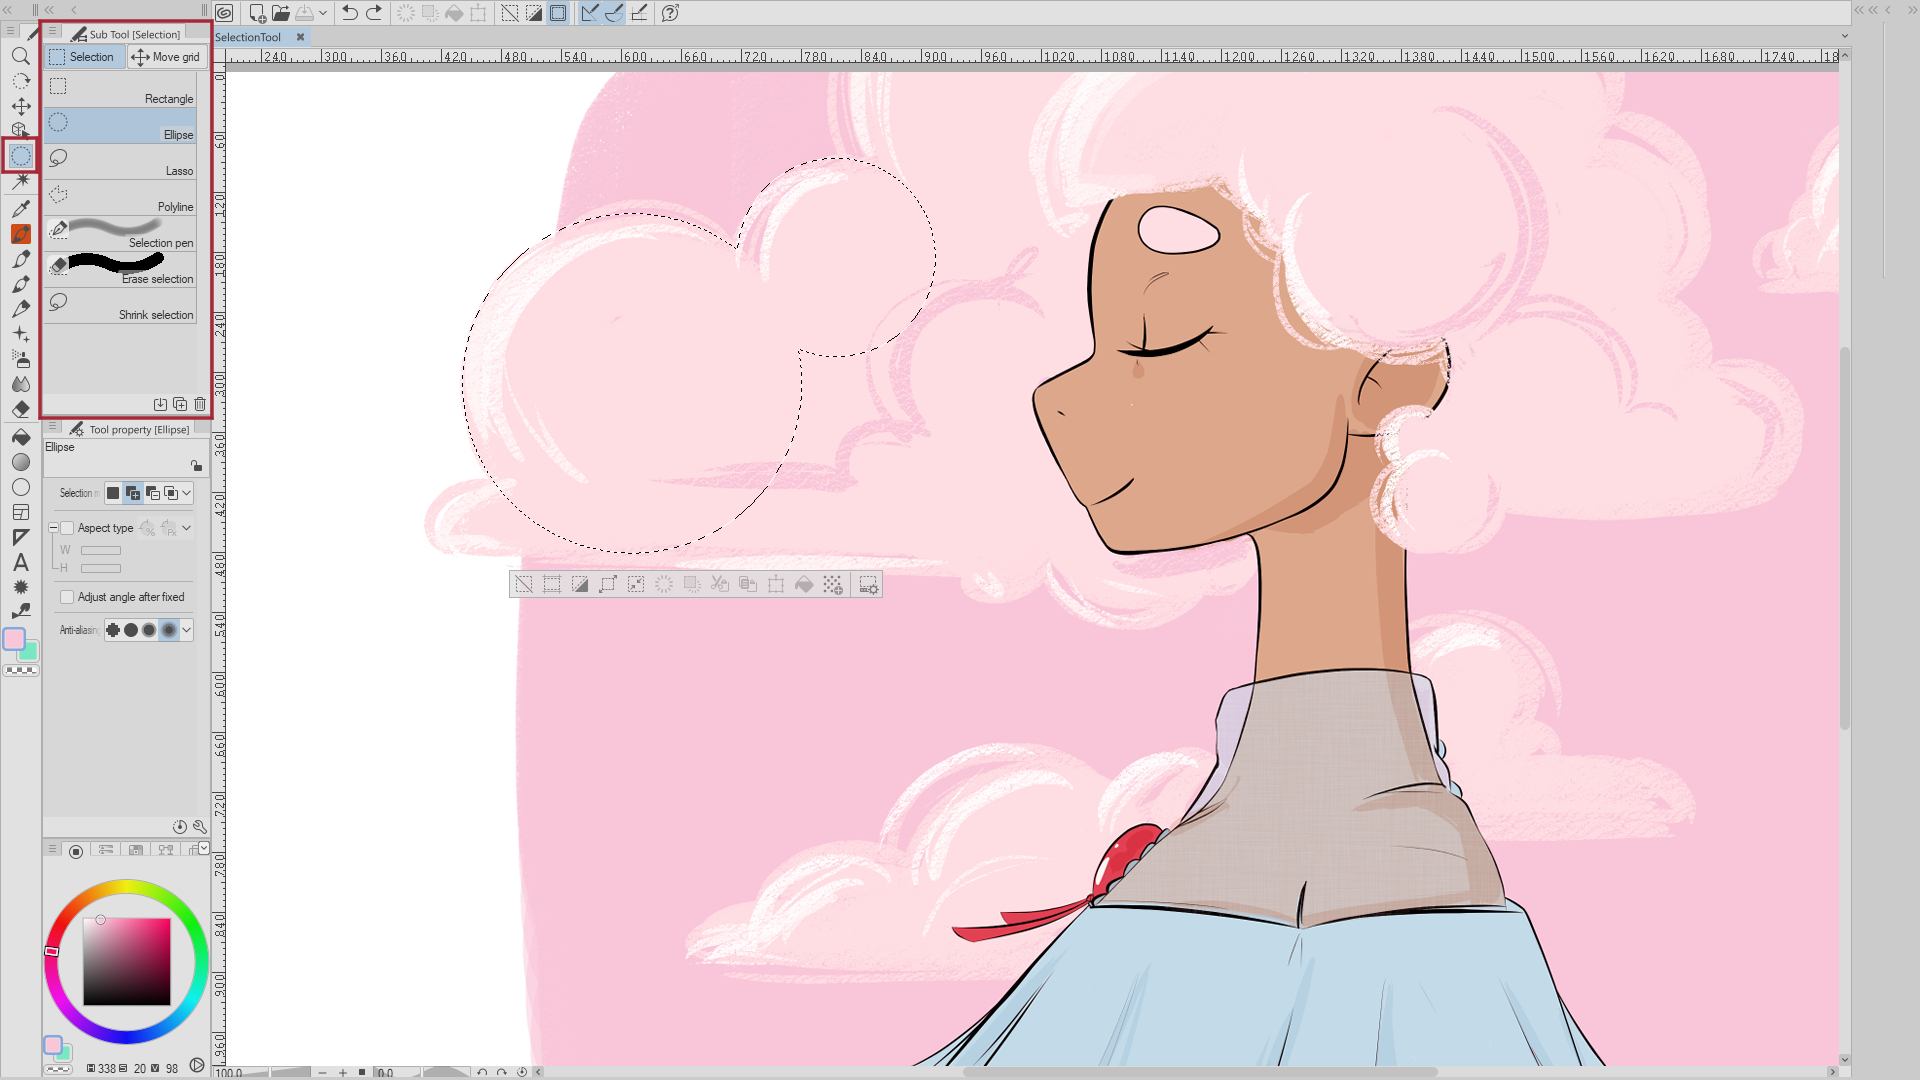Enable the Aspect type checkbox
Viewport: 1920px width, 1080px height.
(67, 528)
